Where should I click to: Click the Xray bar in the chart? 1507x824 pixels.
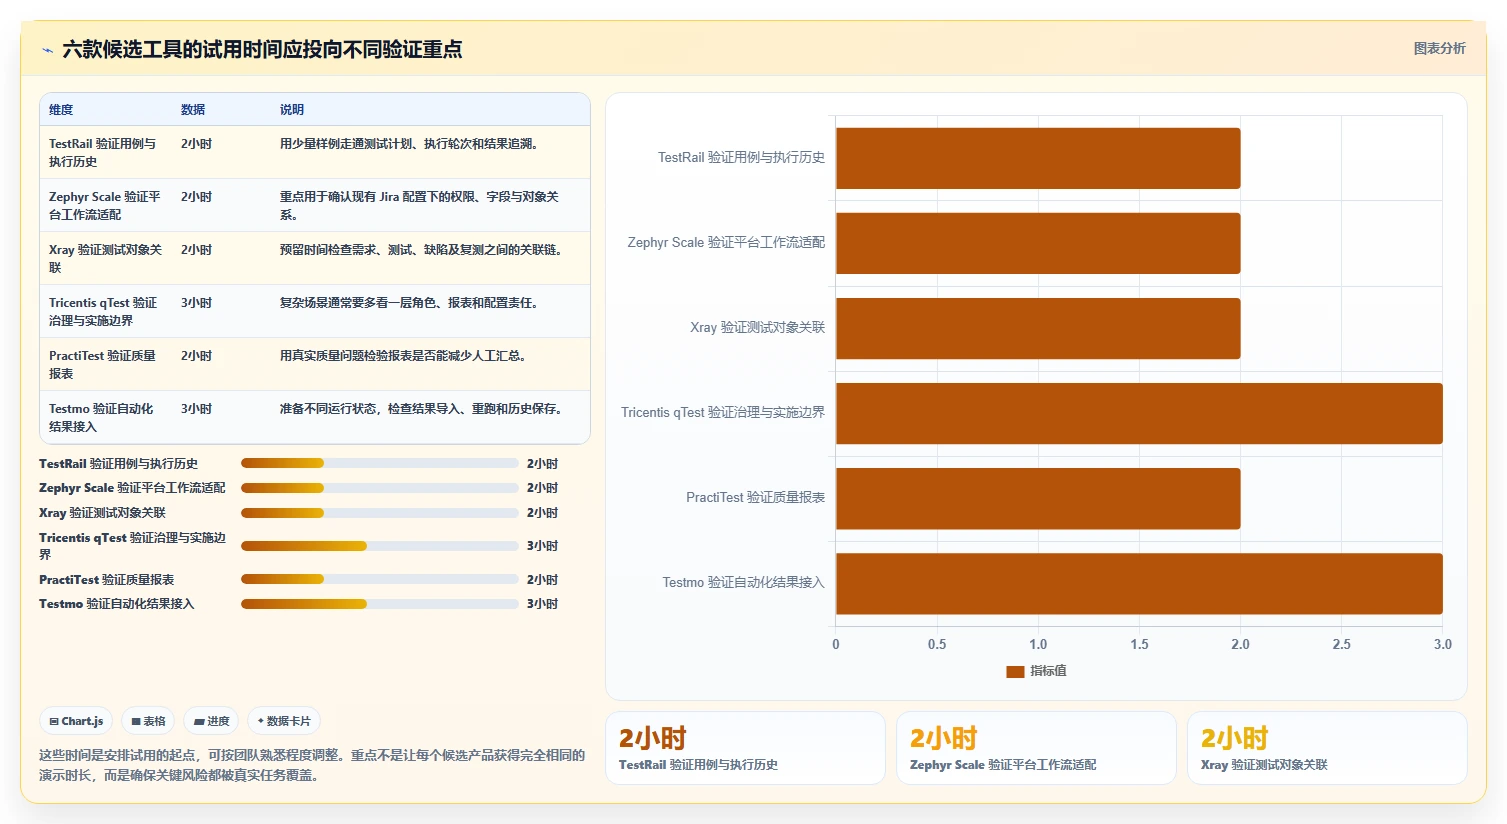pos(1038,328)
